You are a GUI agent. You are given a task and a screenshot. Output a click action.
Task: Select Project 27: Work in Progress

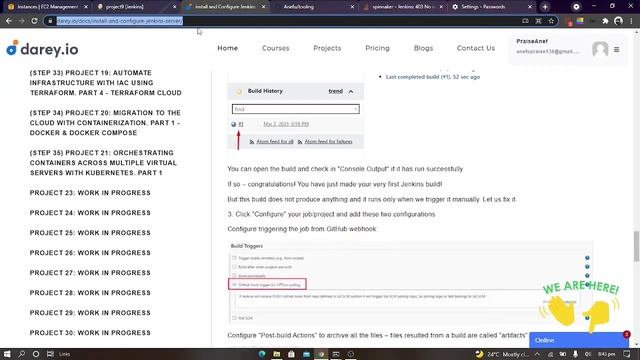pyautogui.click(x=90, y=273)
